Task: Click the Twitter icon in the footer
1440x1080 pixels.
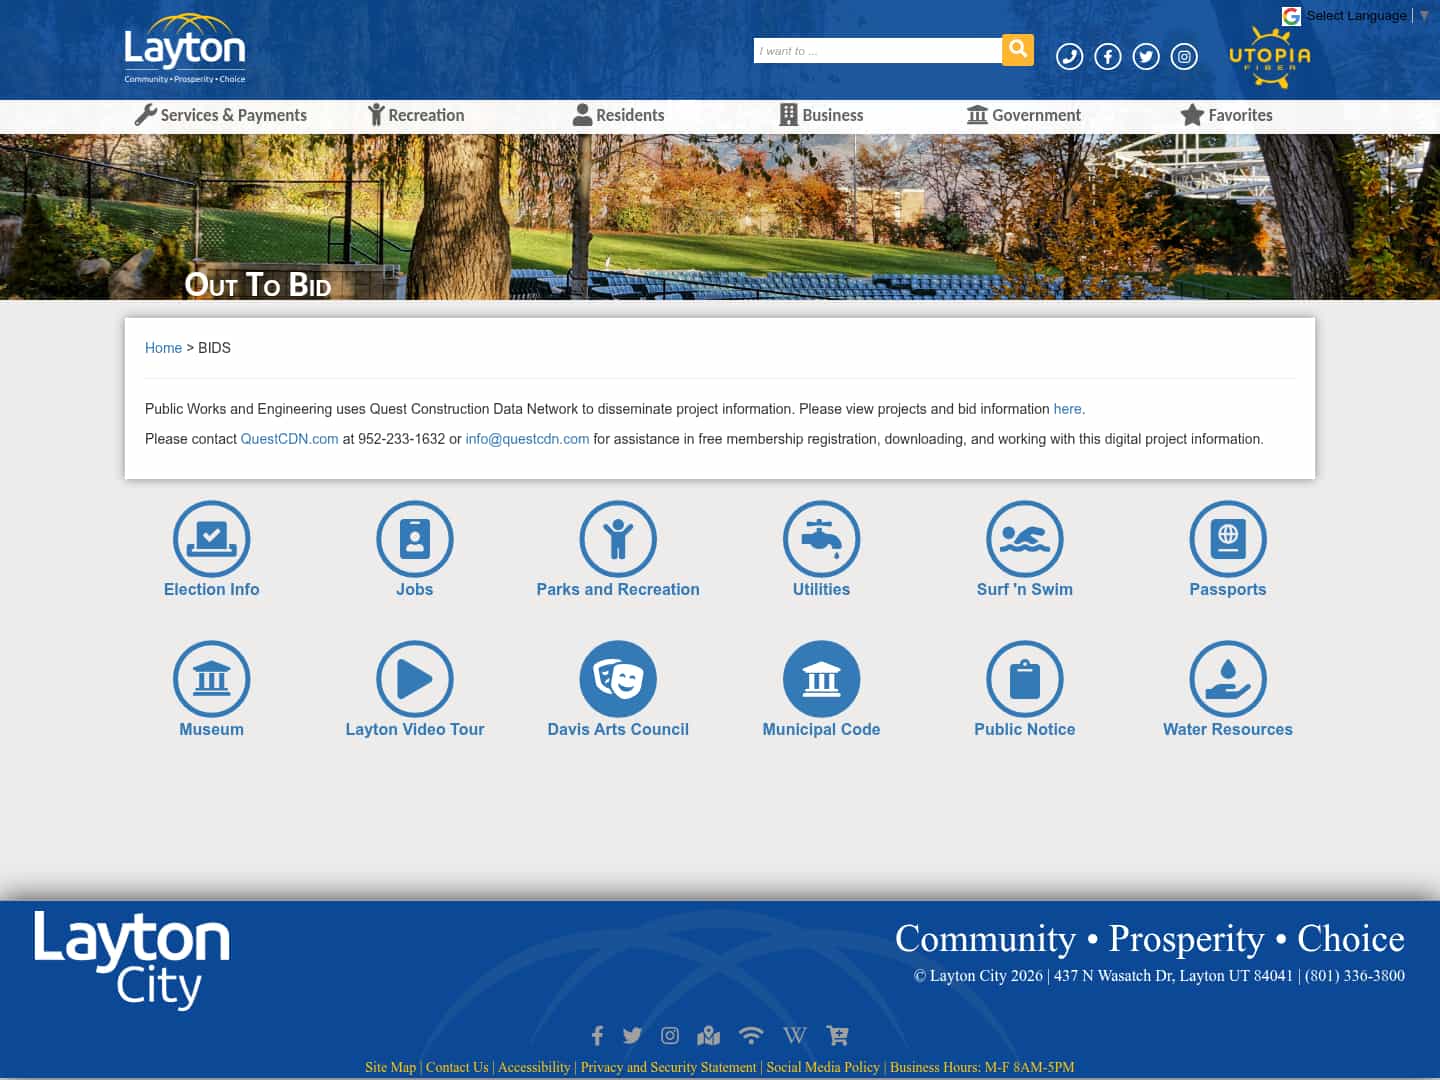Action: pyautogui.click(x=632, y=1035)
